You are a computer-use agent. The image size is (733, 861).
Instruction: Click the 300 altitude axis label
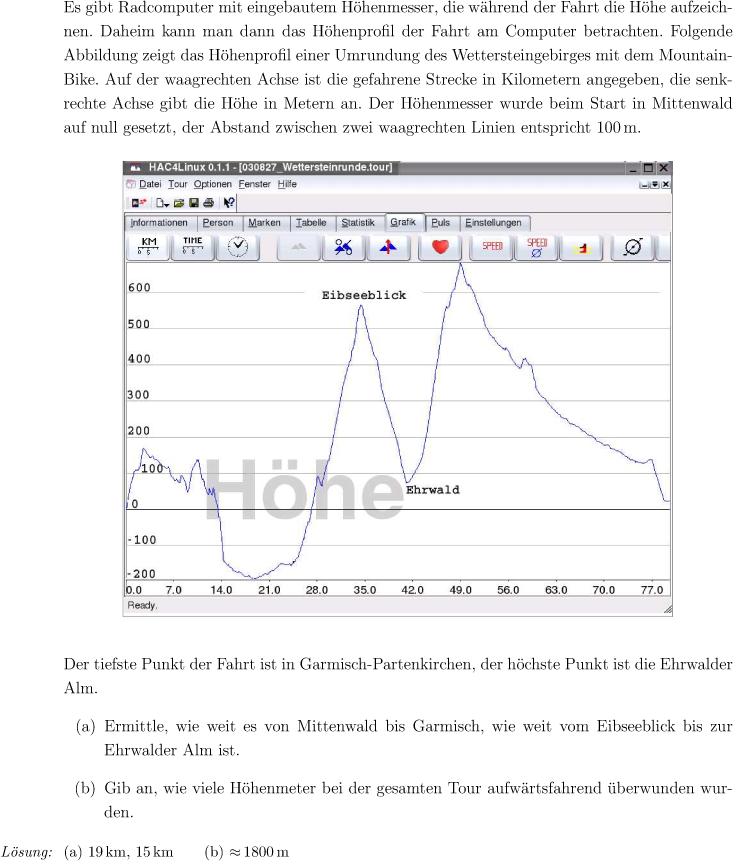138,395
